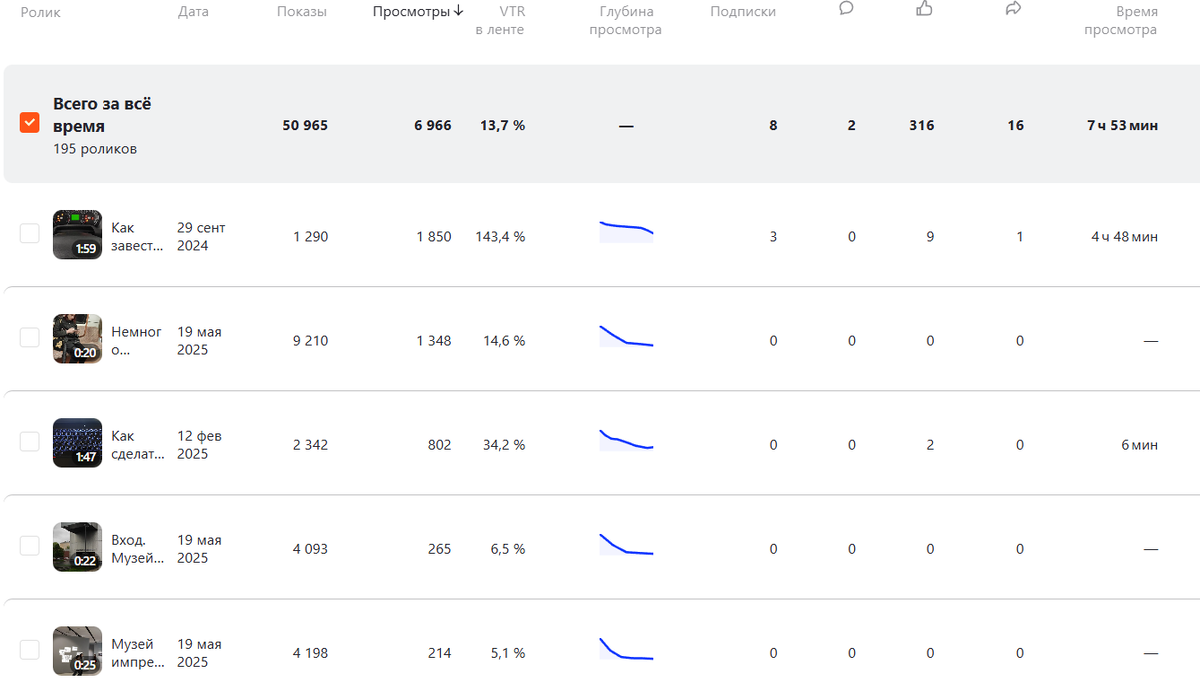Click the sort arrow next to Просмотры
1200x691 pixels.
tap(458, 11)
